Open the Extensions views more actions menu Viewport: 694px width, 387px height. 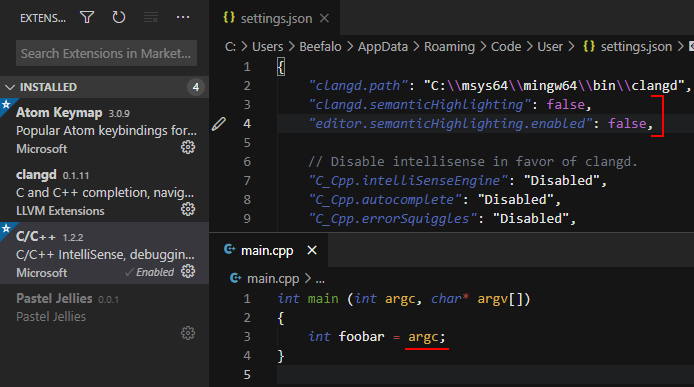pos(183,17)
